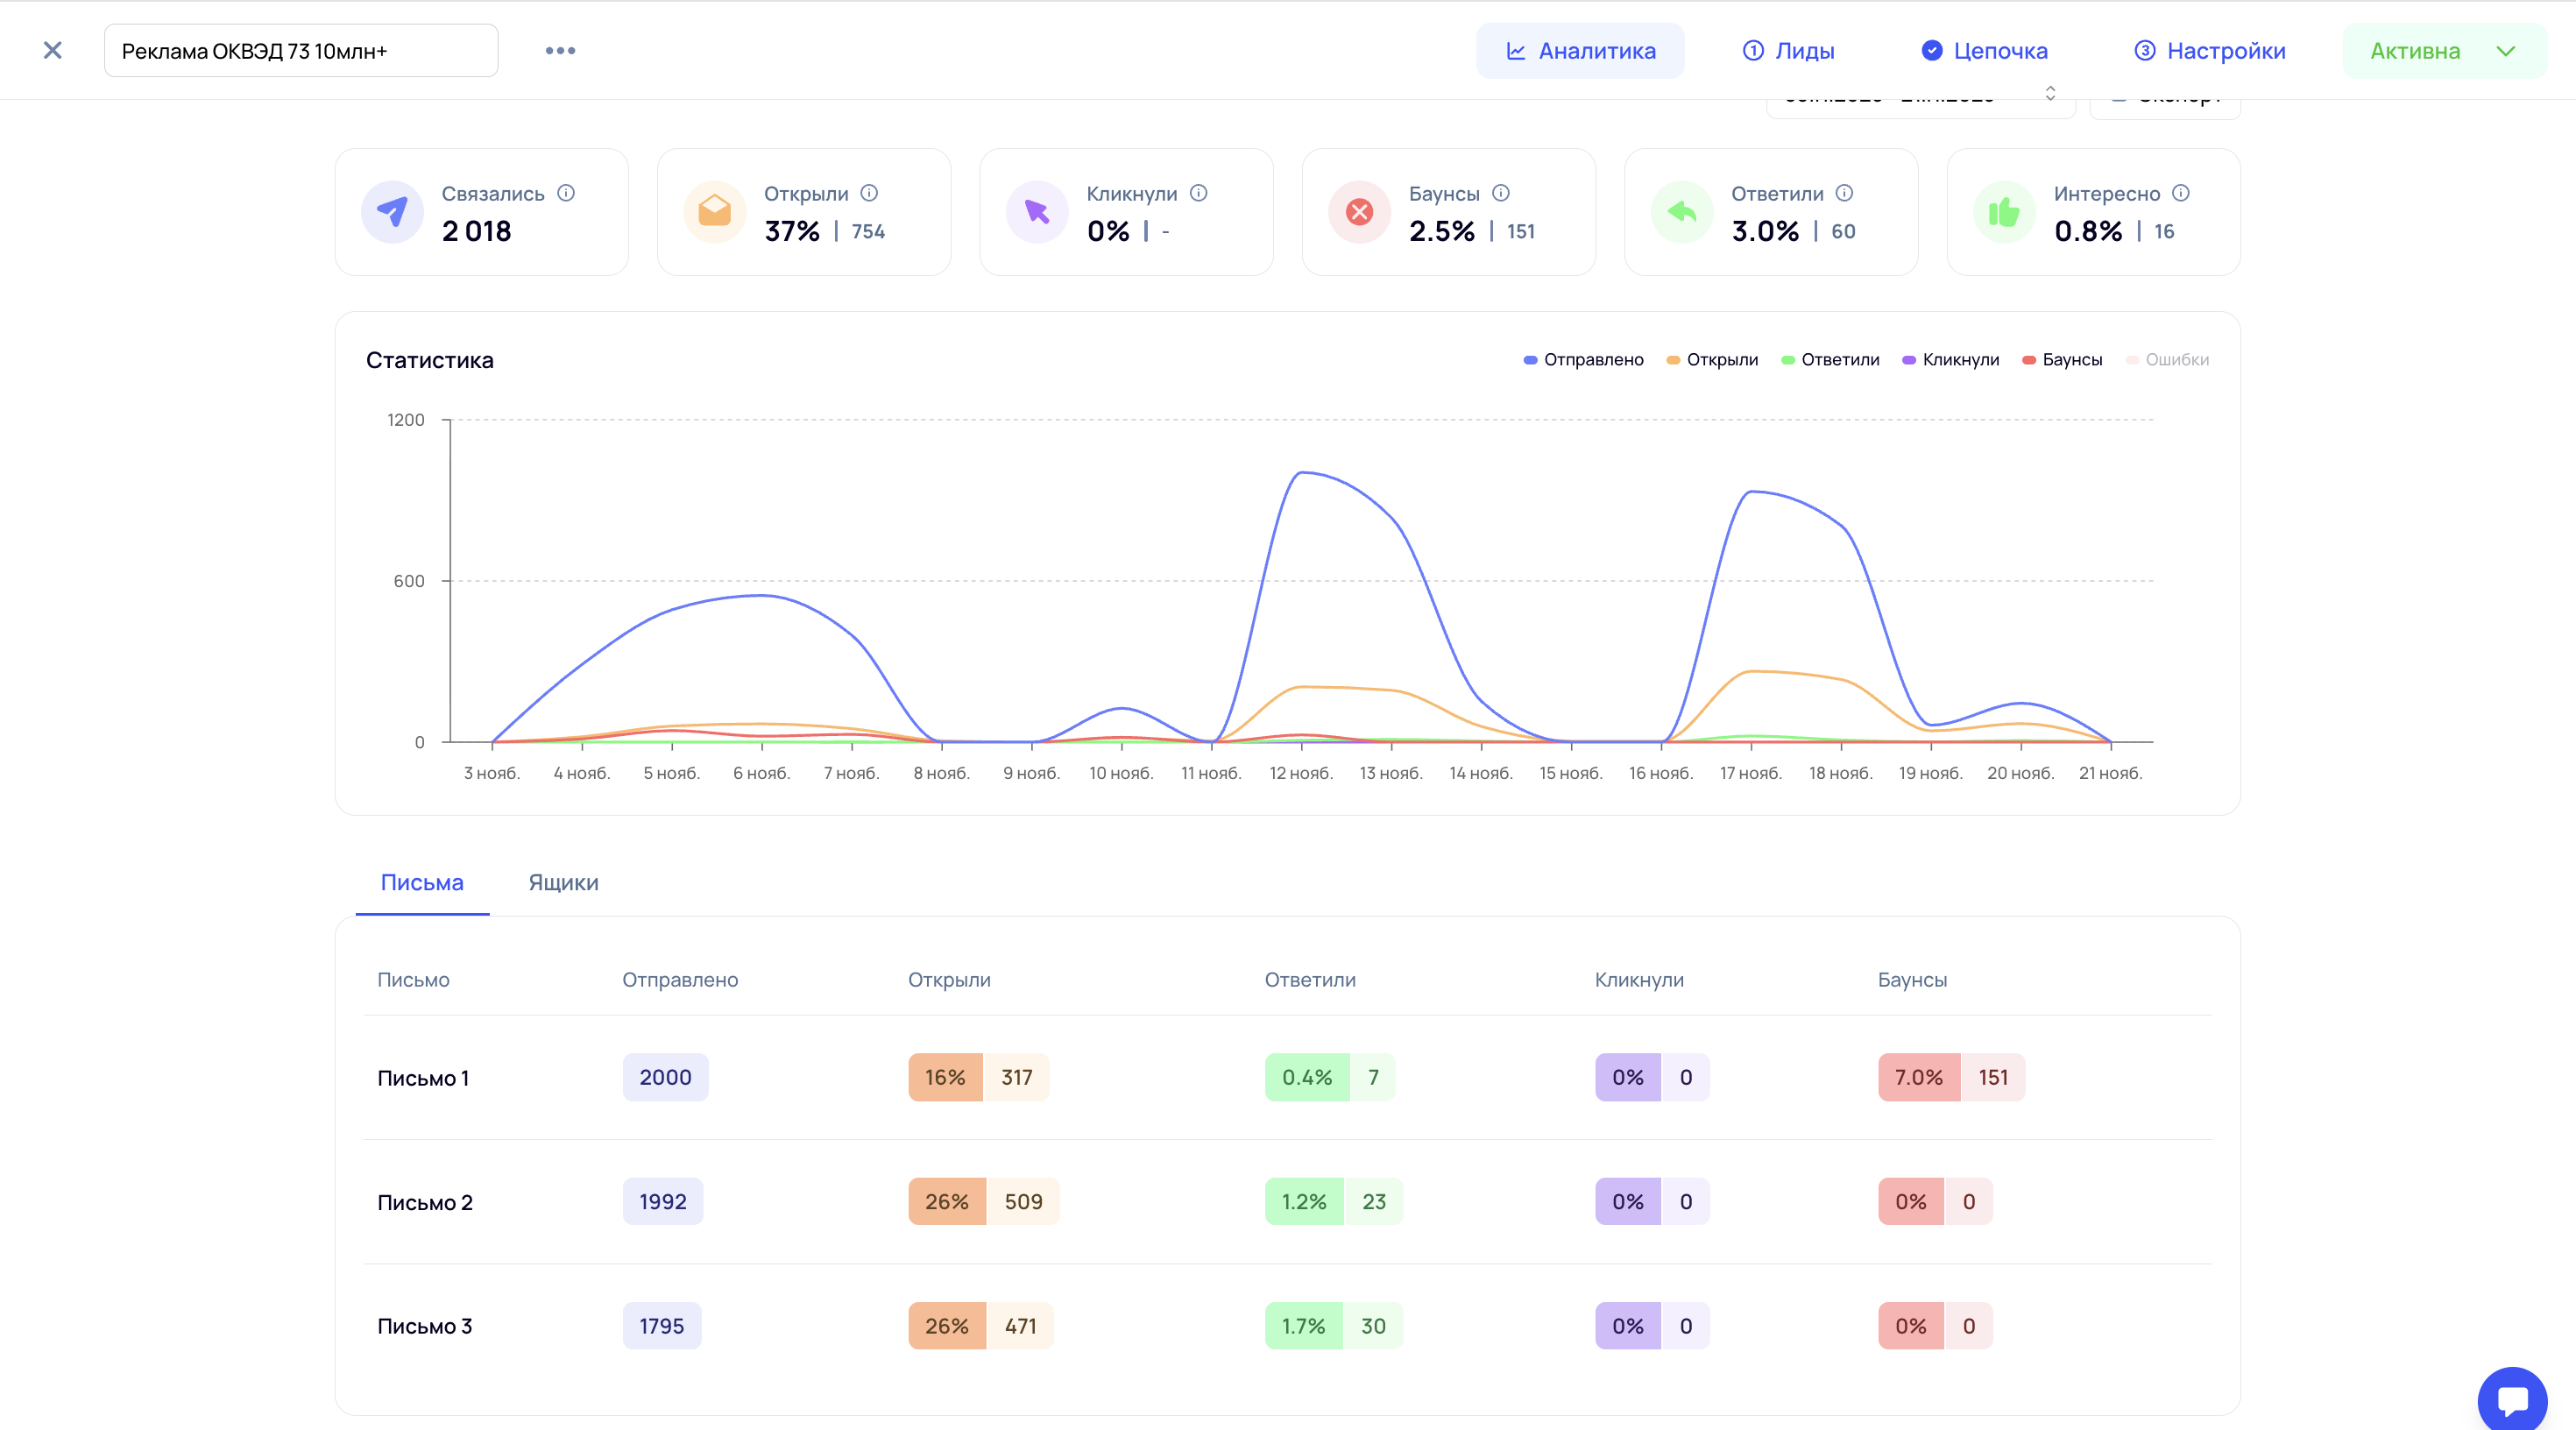Switch to the Ящики tab

pyautogui.click(x=563, y=883)
